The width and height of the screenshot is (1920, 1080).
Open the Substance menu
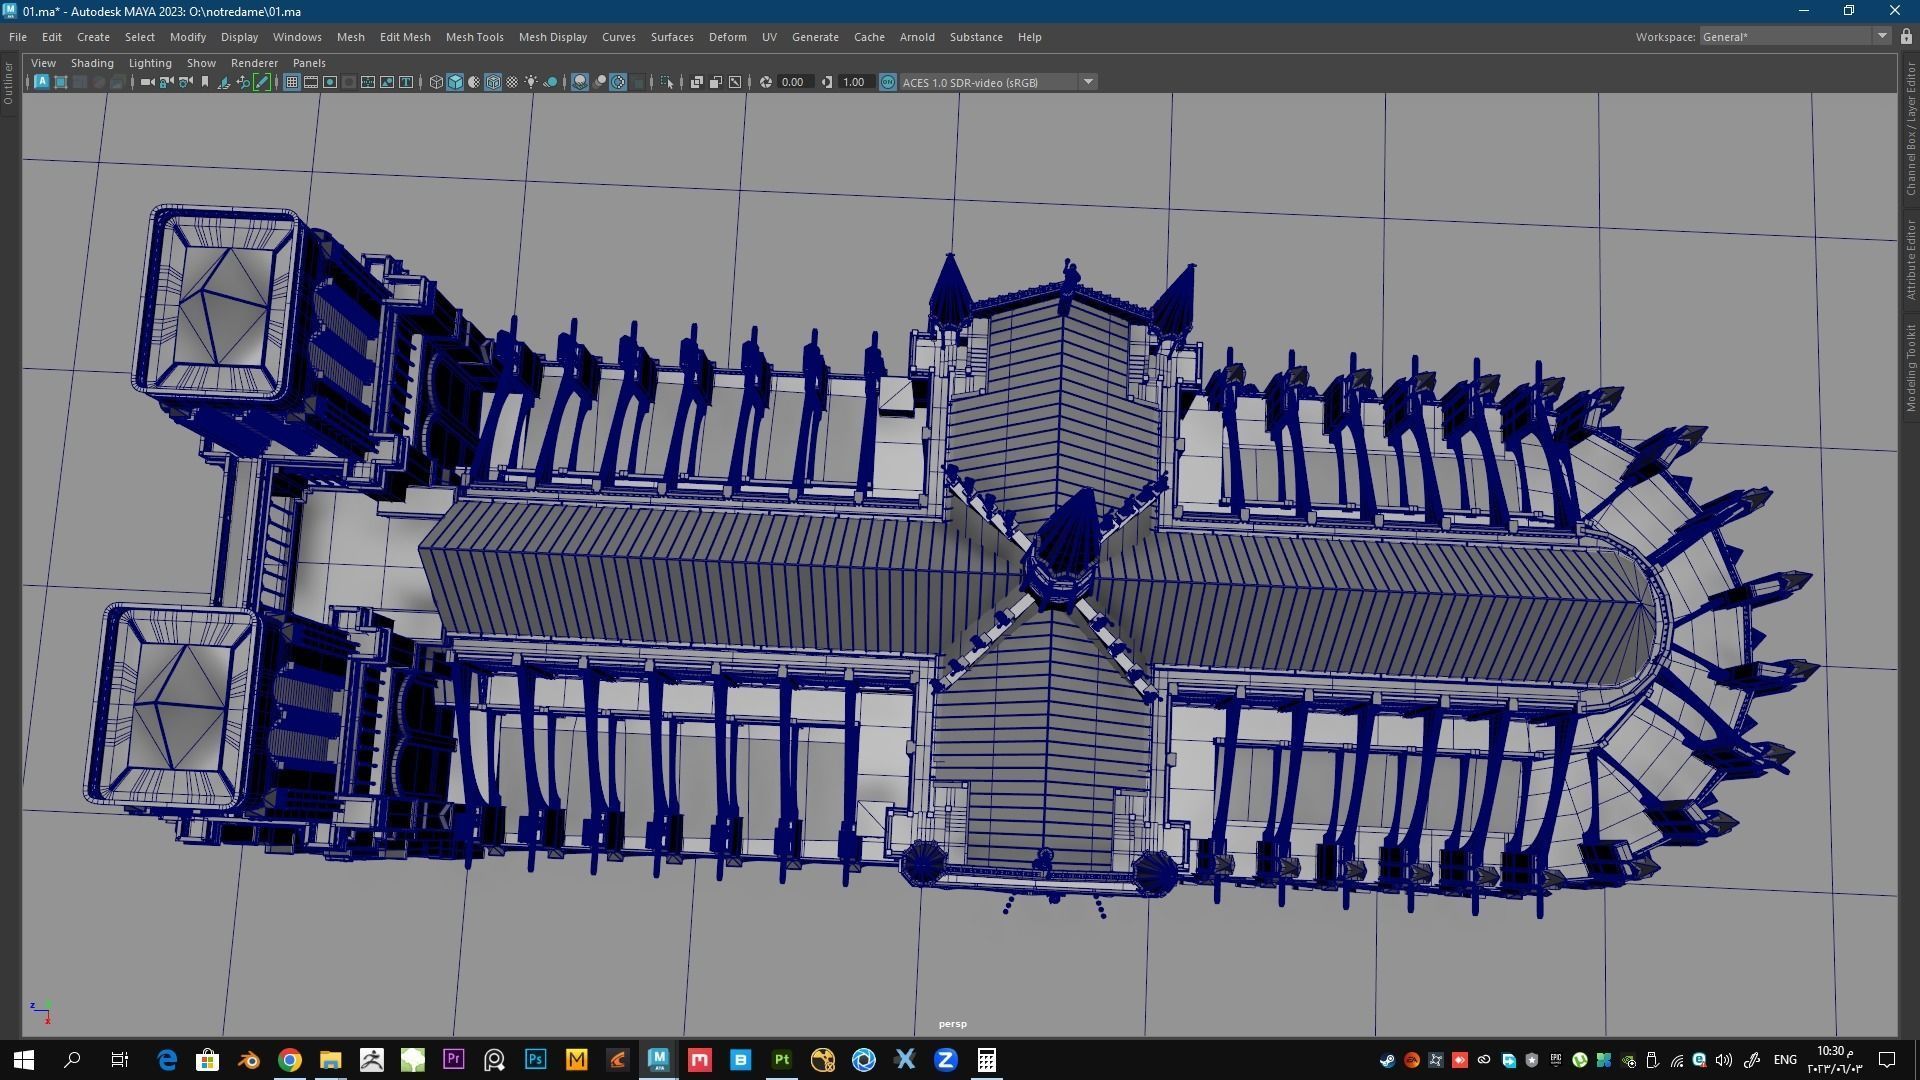tap(976, 37)
